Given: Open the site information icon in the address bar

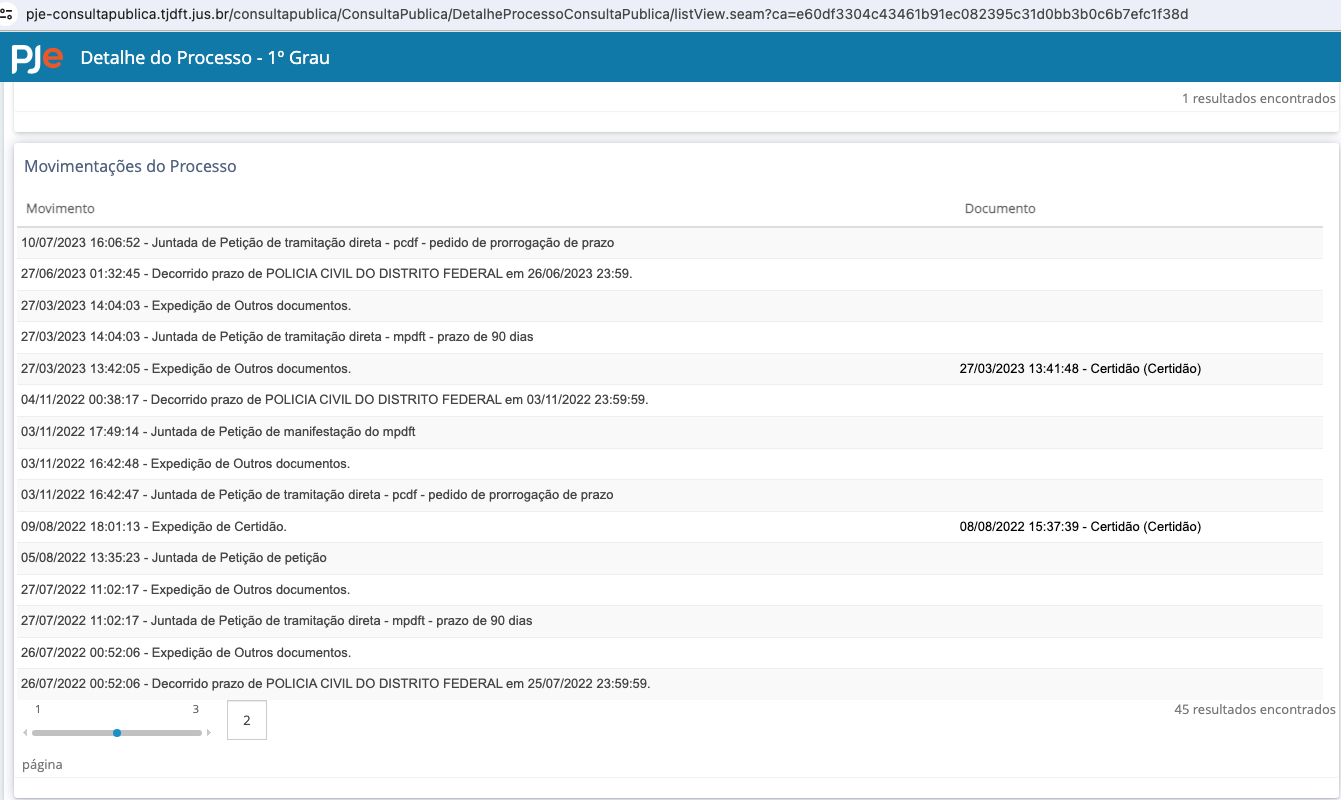Looking at the screenshot, I should [x=7, y=15].
